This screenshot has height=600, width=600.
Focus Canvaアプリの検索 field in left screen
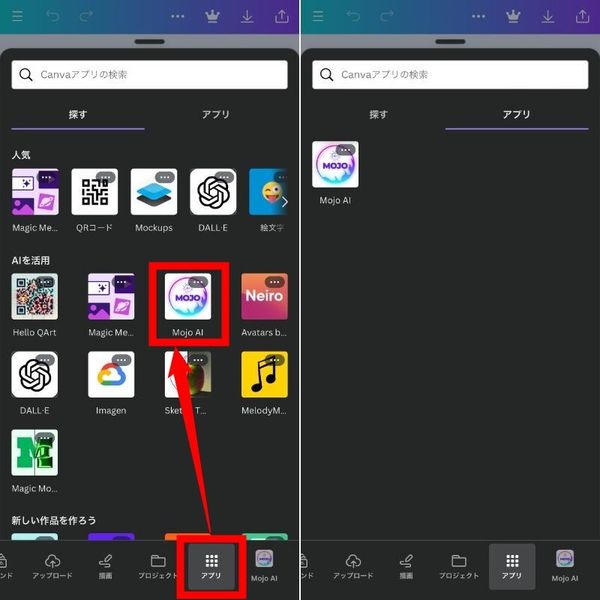pyautogui.click(x=150, y=75)
